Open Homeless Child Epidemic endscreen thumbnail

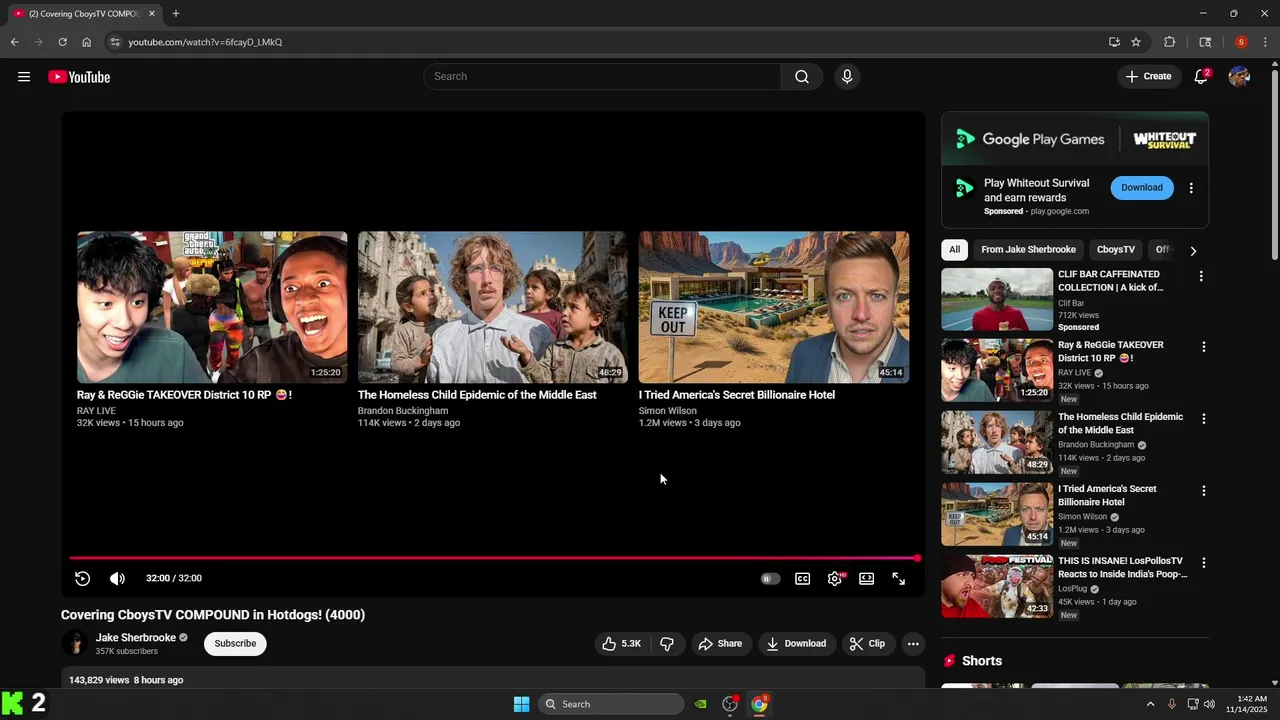coord(493,307)
